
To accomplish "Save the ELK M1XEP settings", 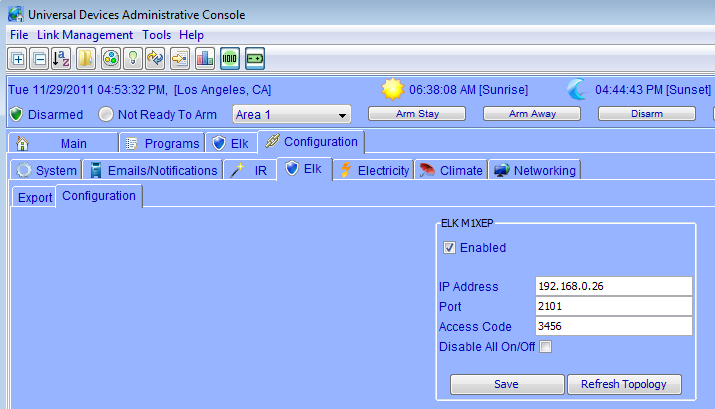I will pos(507,384).
